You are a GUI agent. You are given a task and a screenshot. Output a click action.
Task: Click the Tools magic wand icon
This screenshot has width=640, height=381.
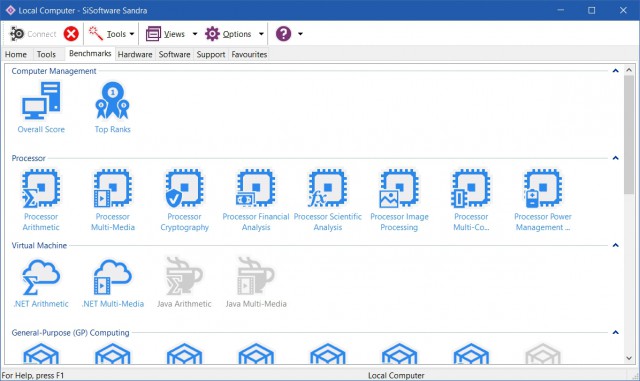pyautogui.click(x=96, y=33)
